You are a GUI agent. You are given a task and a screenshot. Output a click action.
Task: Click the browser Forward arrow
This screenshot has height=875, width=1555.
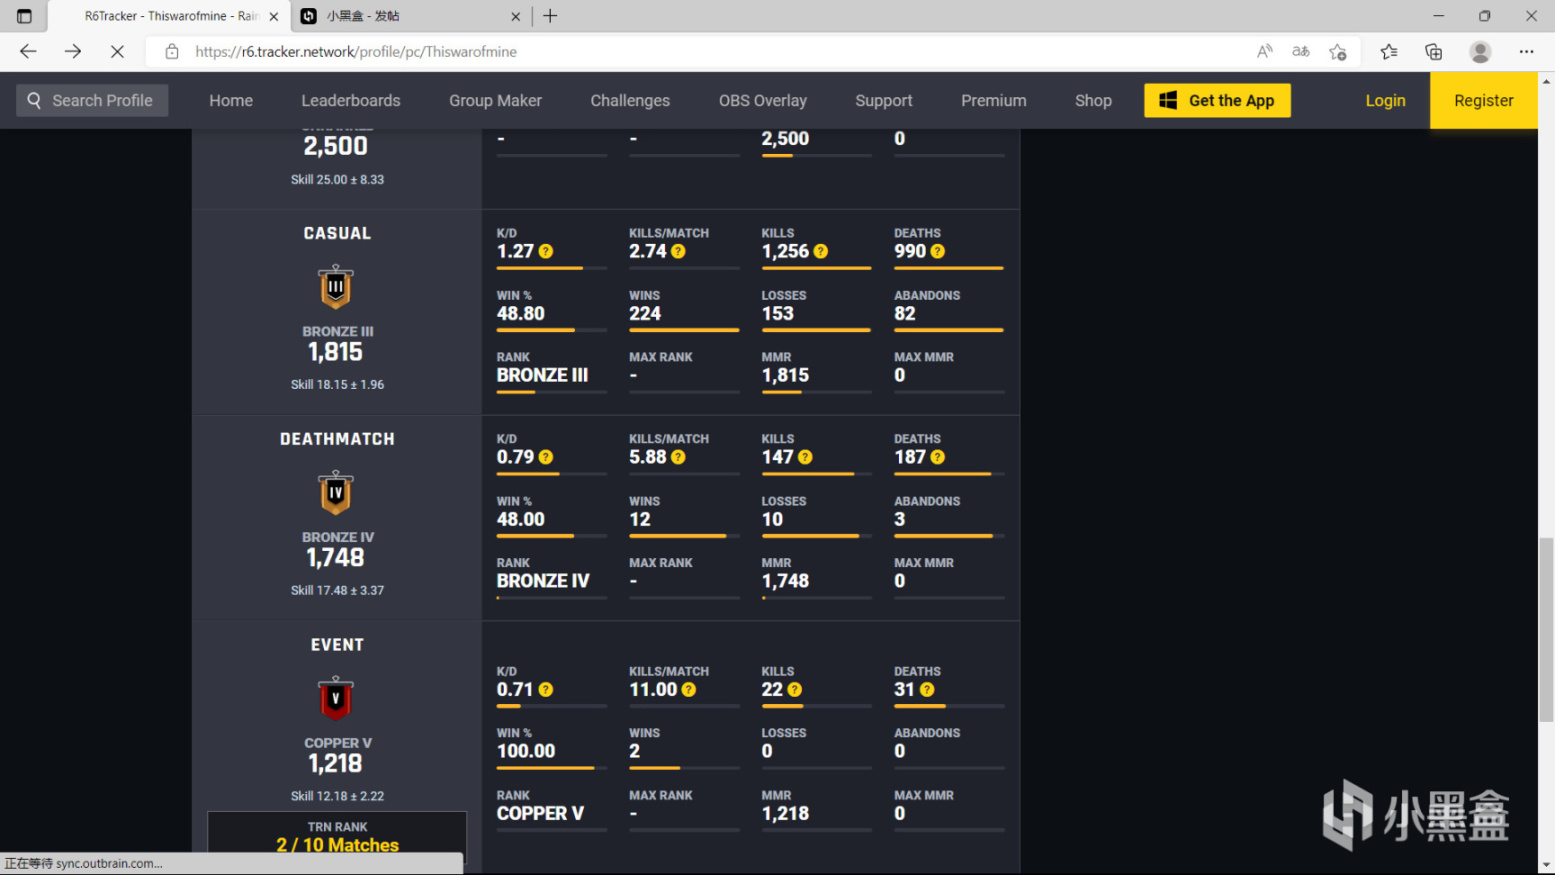73,51
